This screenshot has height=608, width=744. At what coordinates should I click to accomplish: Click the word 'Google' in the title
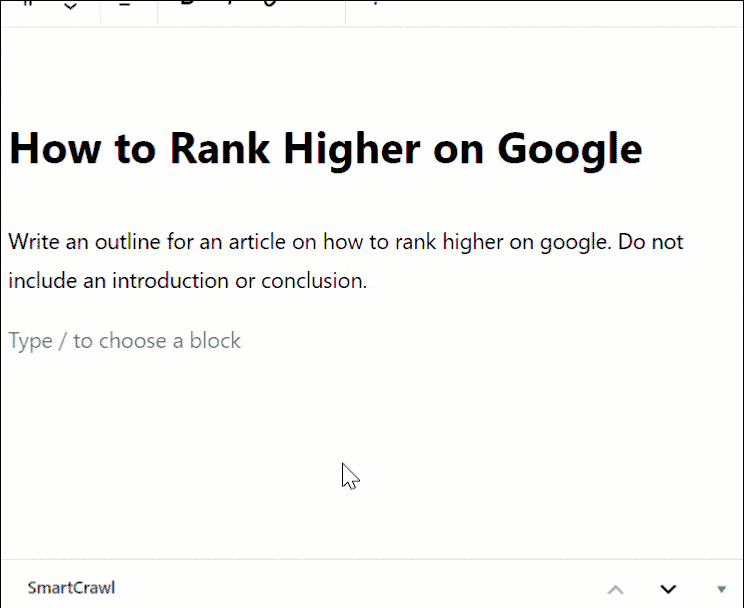pos(570,150)
